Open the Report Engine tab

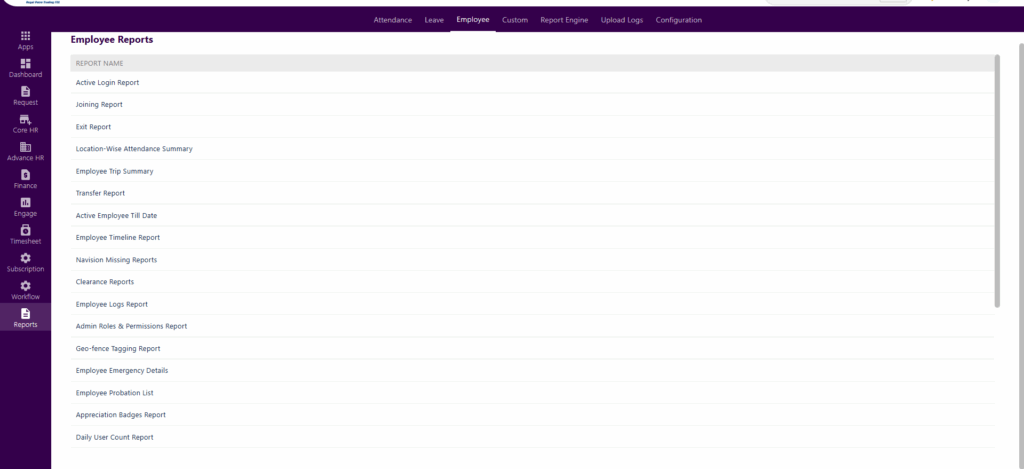pos(564,20)
